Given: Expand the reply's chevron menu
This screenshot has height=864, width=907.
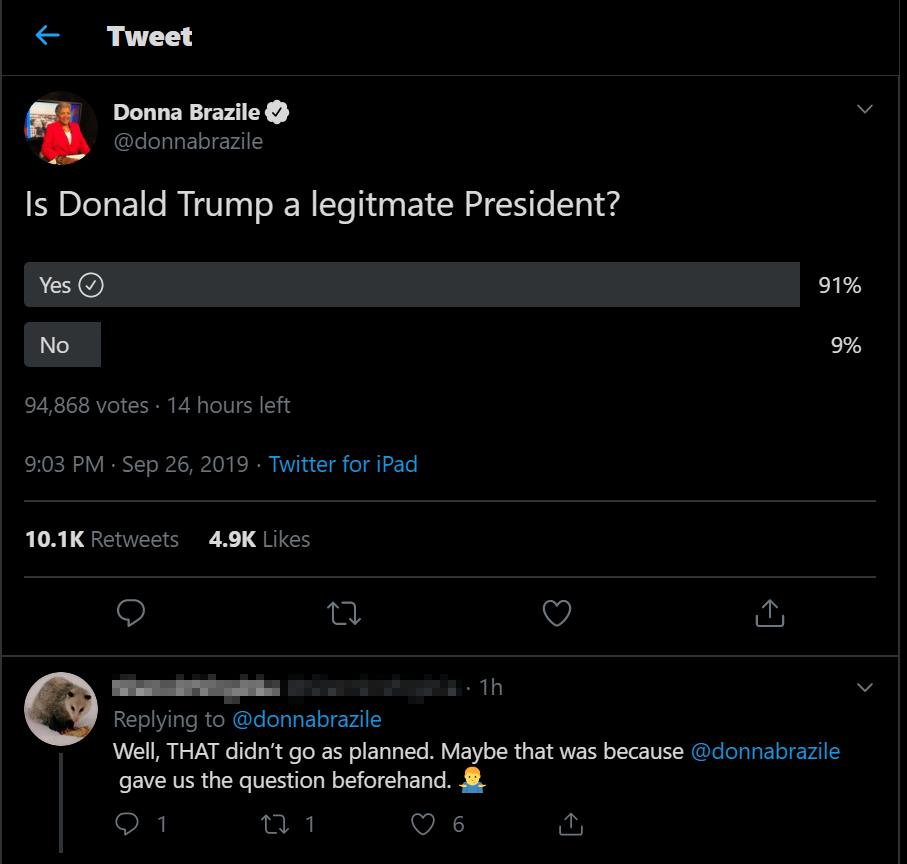Looking at the screenshot, I should click(x=865, y=687).
